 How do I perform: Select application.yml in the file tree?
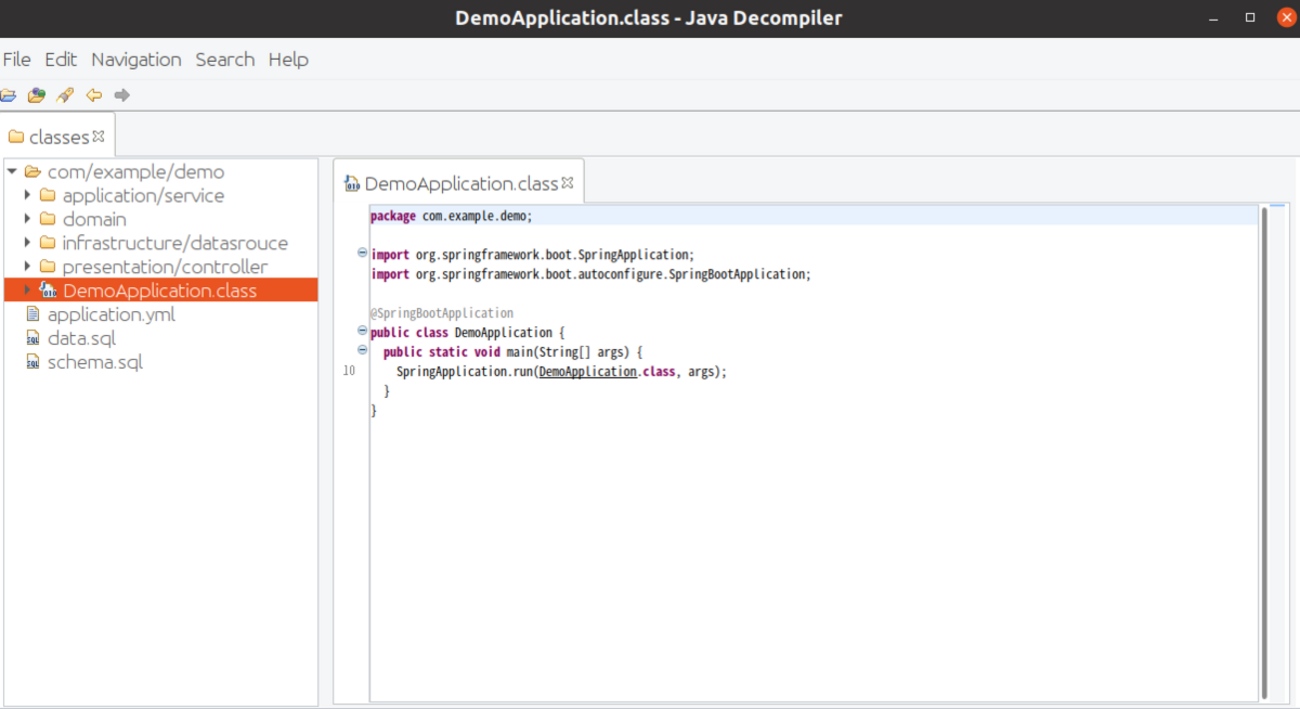[111, 315]
